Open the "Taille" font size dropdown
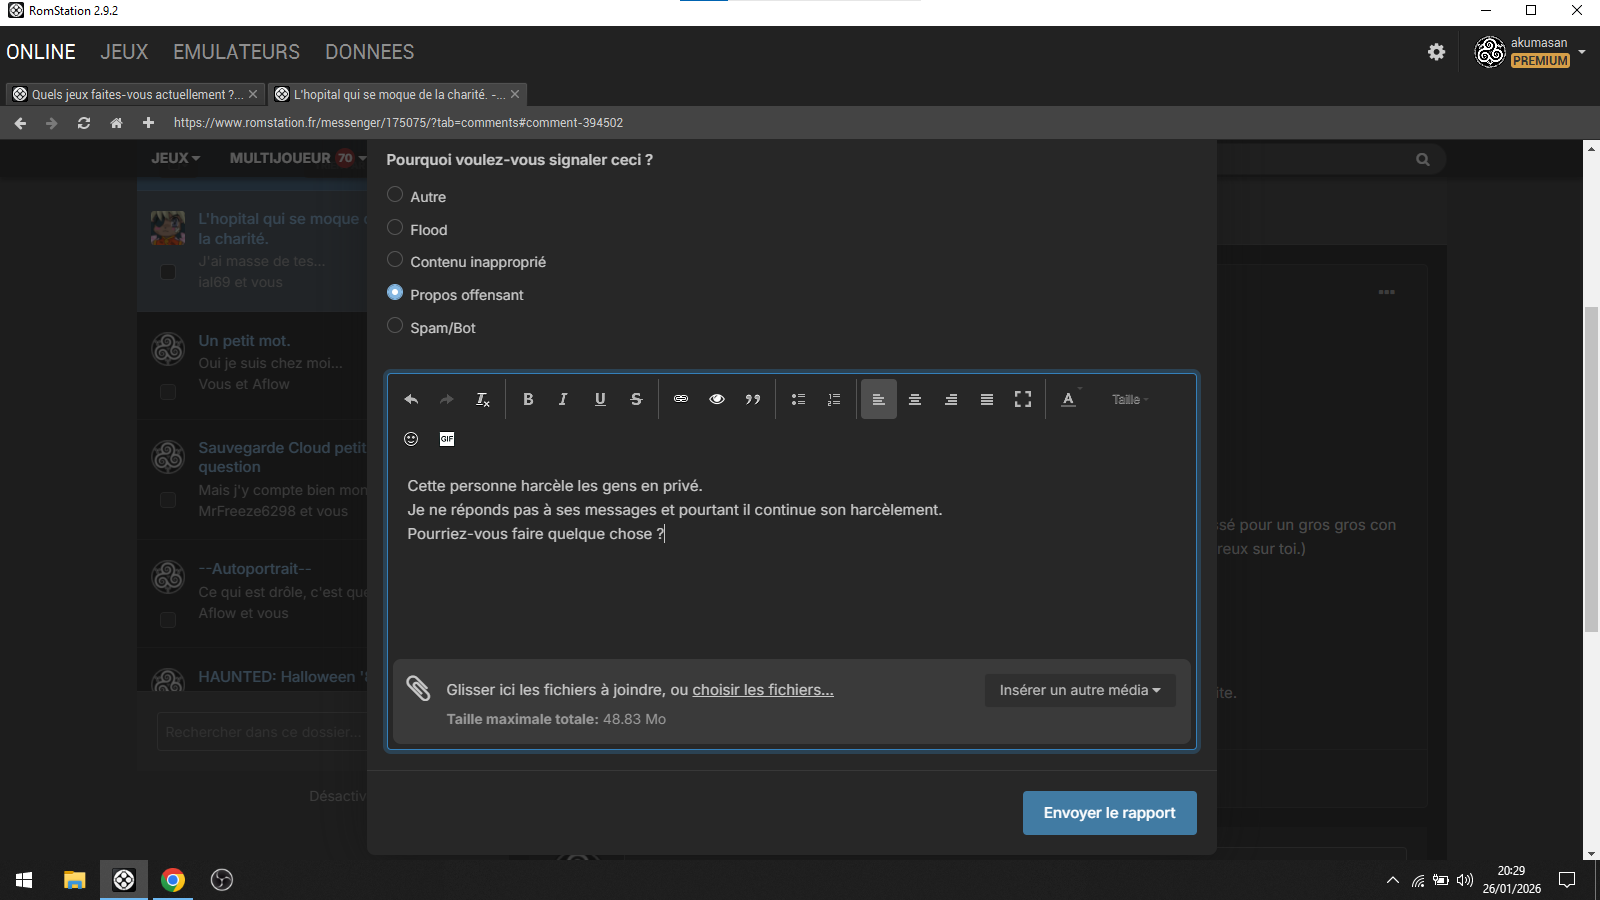 pos(1130,399)
